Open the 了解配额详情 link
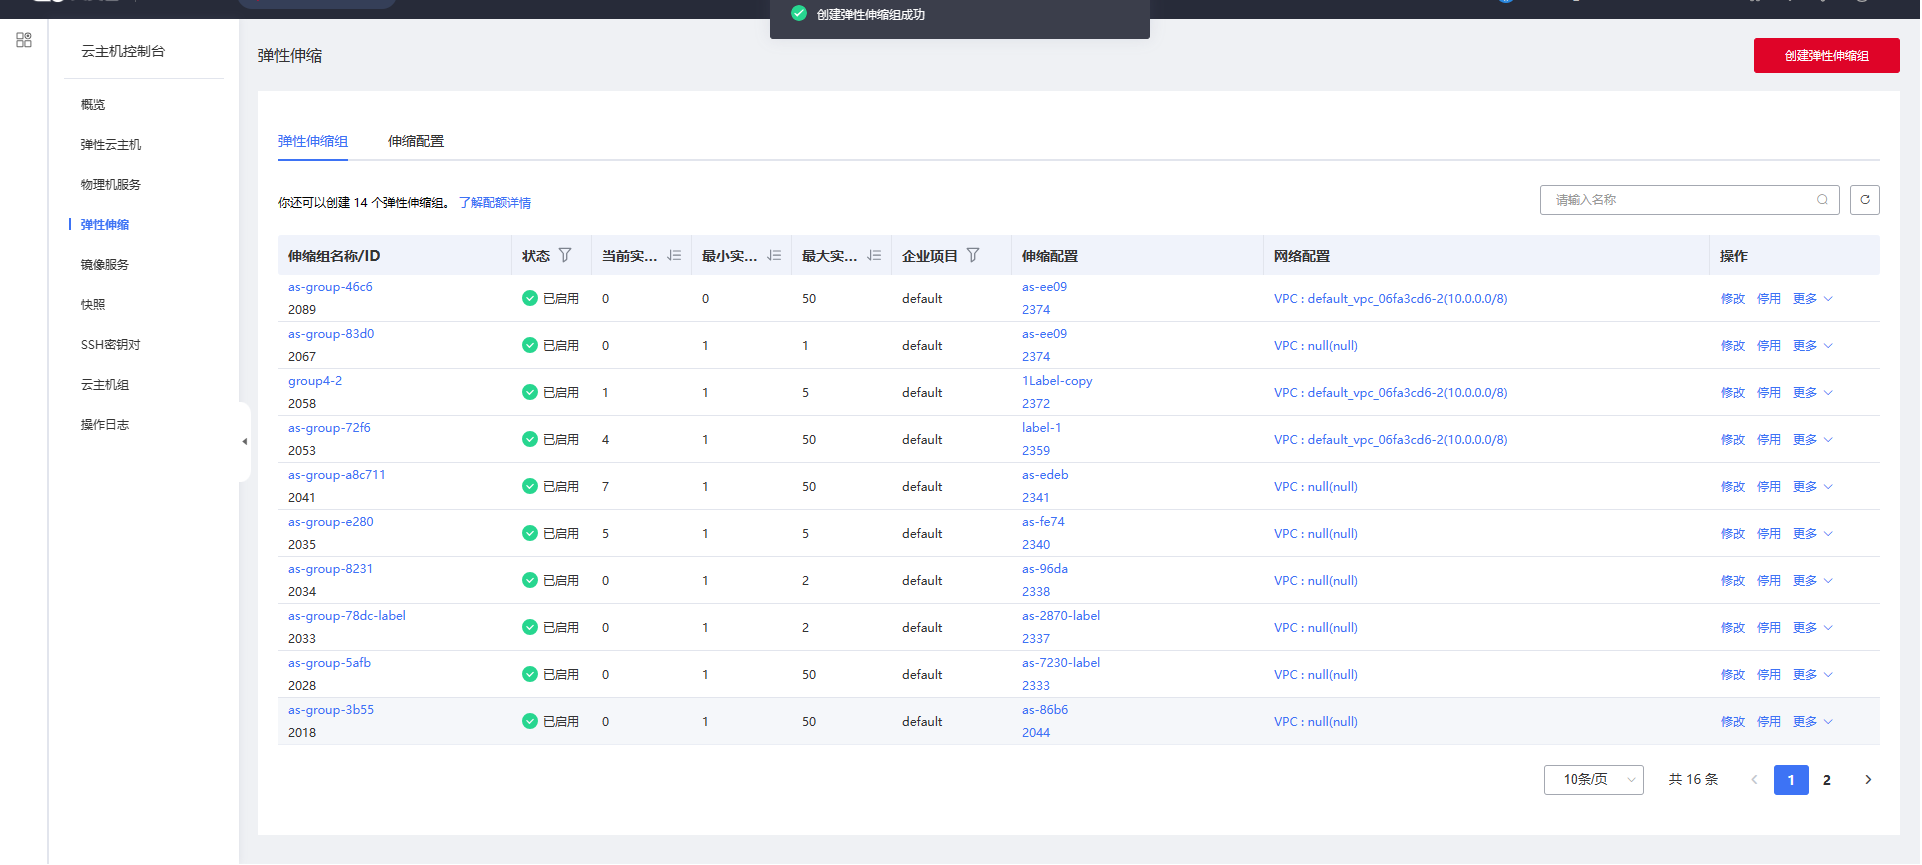The image size is (1922, 865). coord(495,203)
